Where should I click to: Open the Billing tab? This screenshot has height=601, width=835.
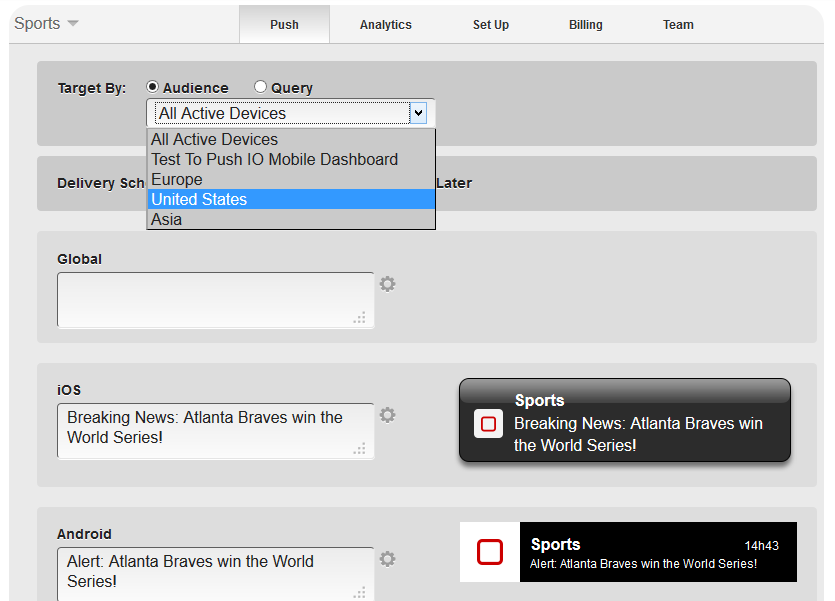(586, 24)
